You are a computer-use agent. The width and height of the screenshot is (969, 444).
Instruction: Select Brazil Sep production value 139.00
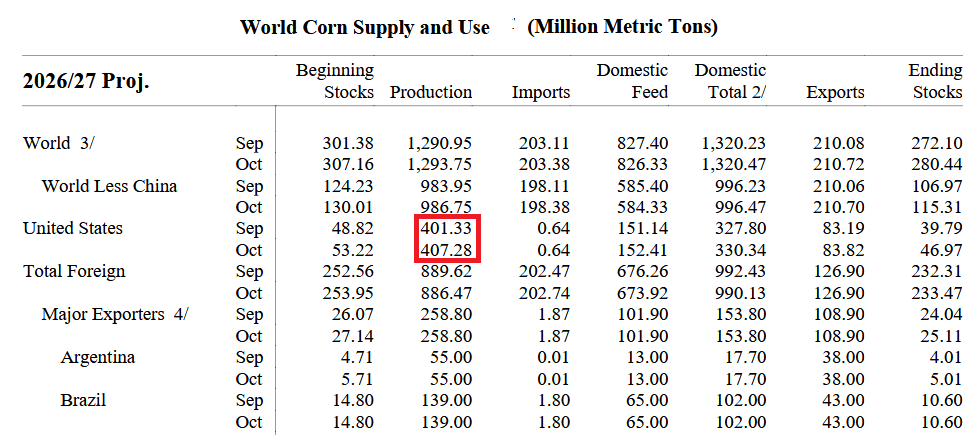click(446, 401)
